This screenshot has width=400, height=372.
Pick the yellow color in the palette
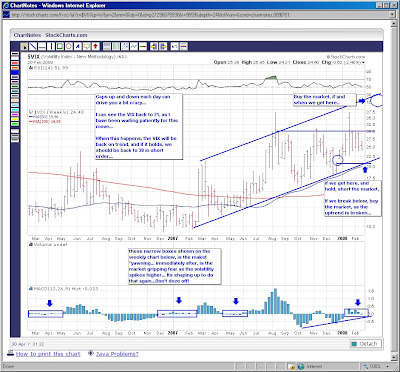[x=15, y=119]
